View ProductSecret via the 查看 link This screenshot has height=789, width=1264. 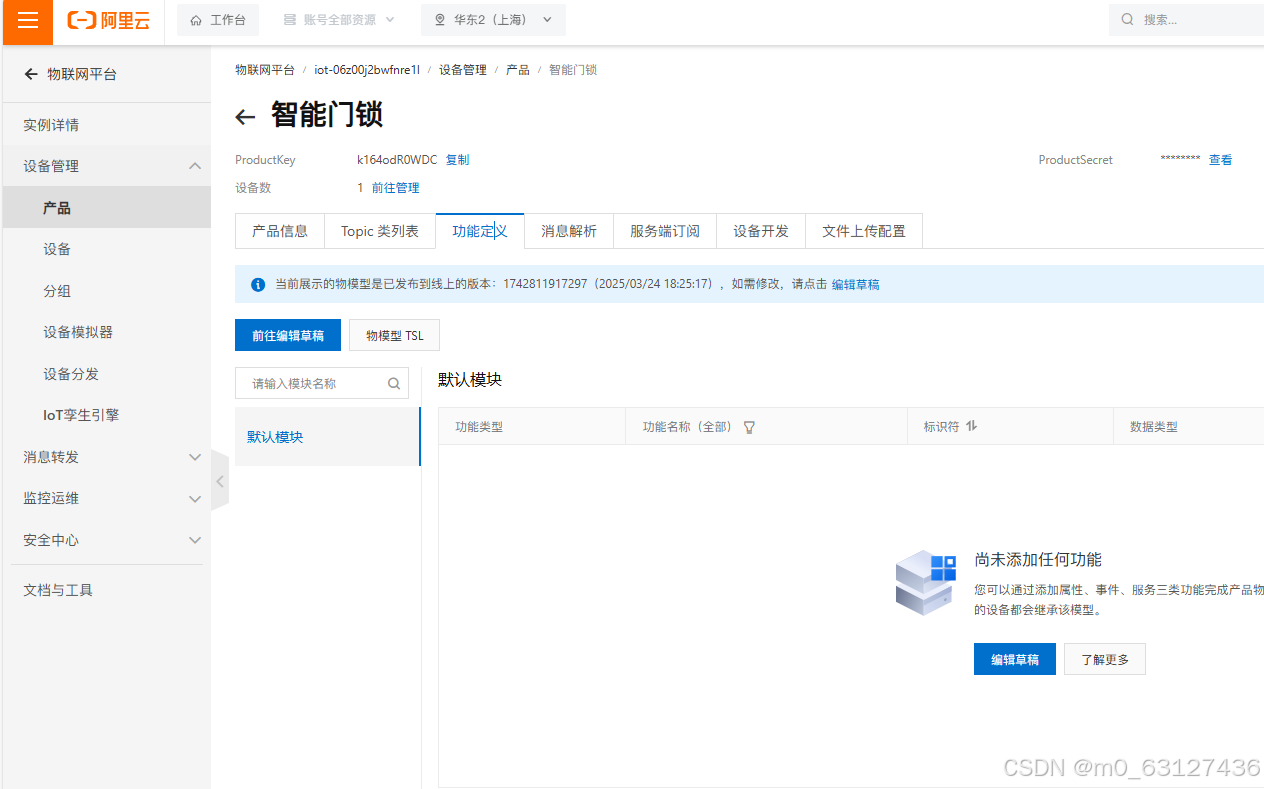point(1221,159)
